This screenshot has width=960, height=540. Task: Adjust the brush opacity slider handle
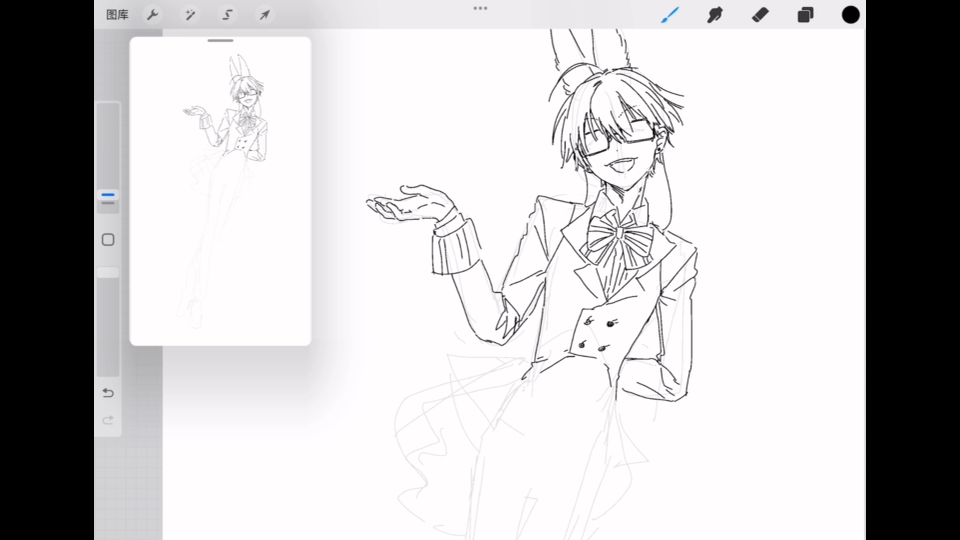(108, 272)
